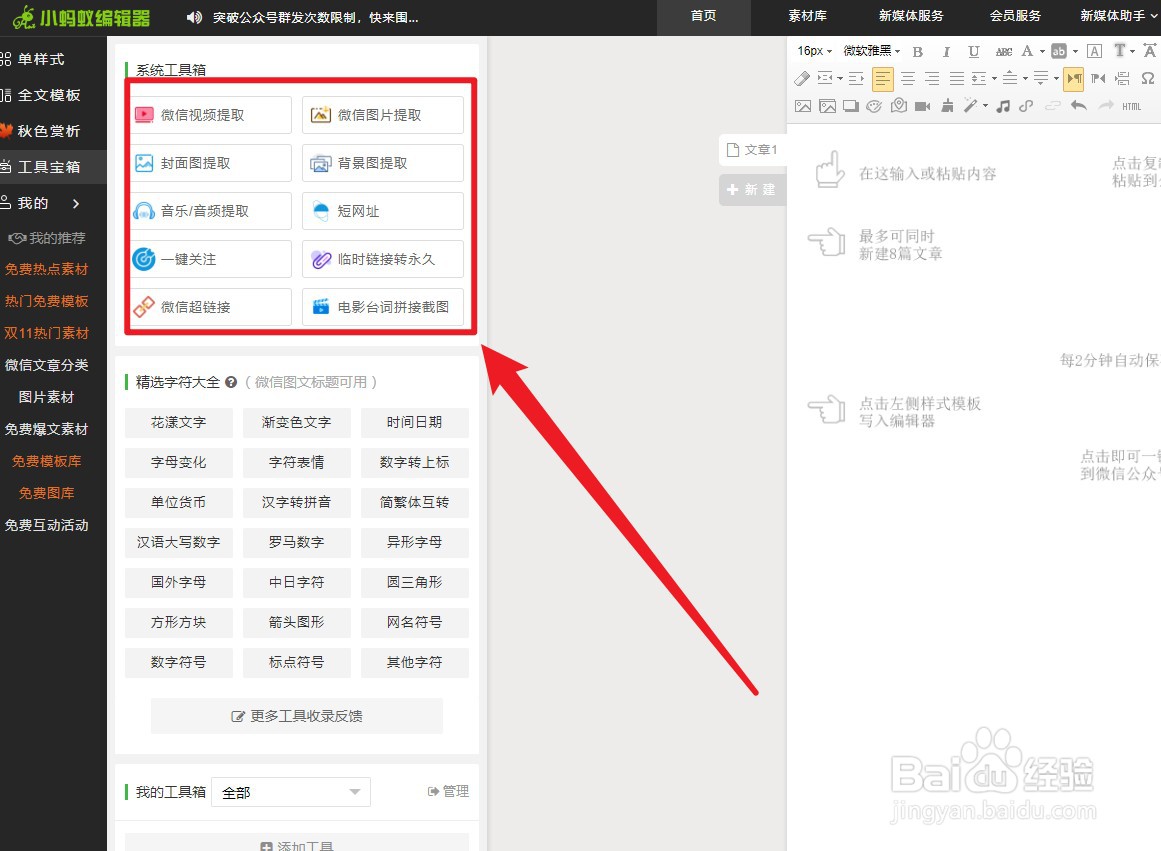Image resolution: width=1161 pixels, height=851 pixels.
Task: Open the color palette icon
Action: pos(874,106)
